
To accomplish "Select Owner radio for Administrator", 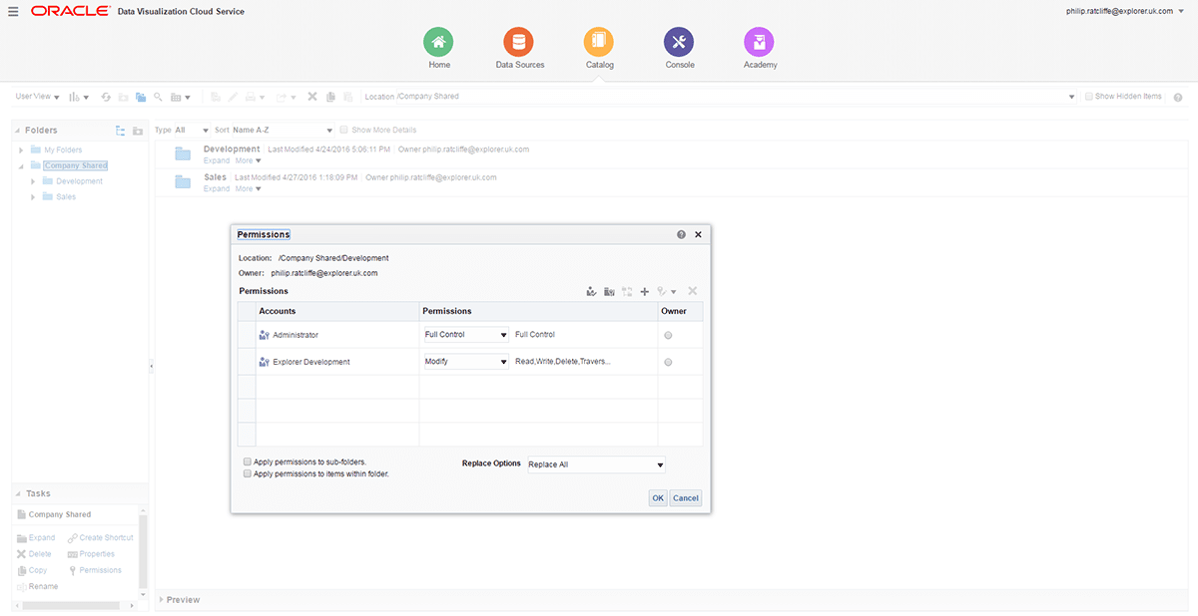I will 669,335.
